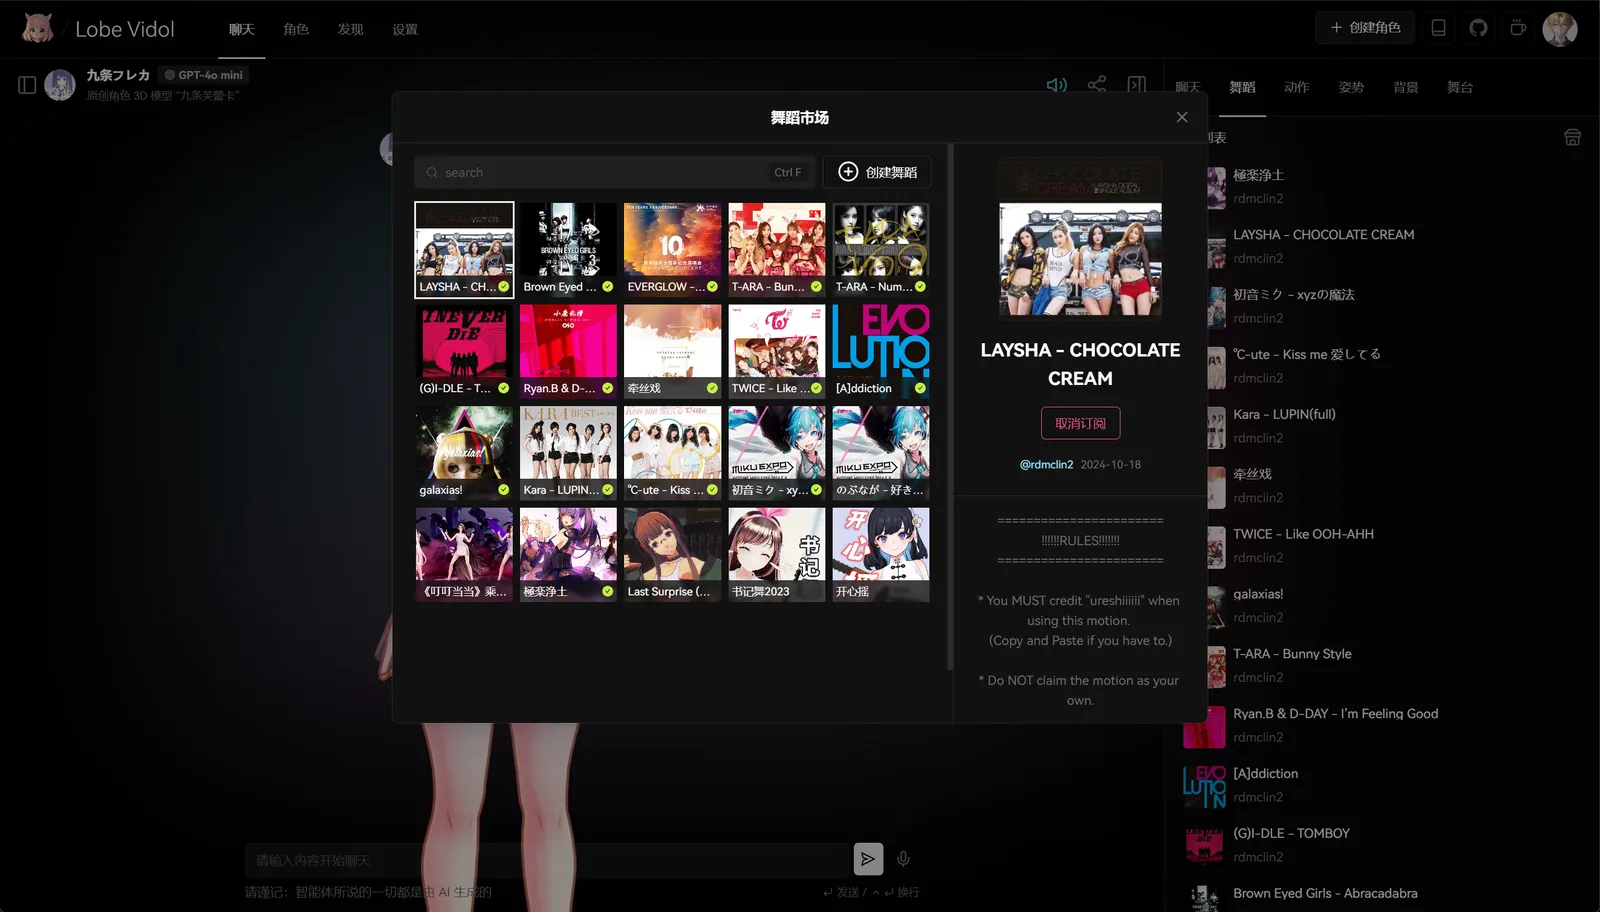Select the 背景 tab in right panel
The height and width of the screenshot is (912, 1600).
(1406, 87)
